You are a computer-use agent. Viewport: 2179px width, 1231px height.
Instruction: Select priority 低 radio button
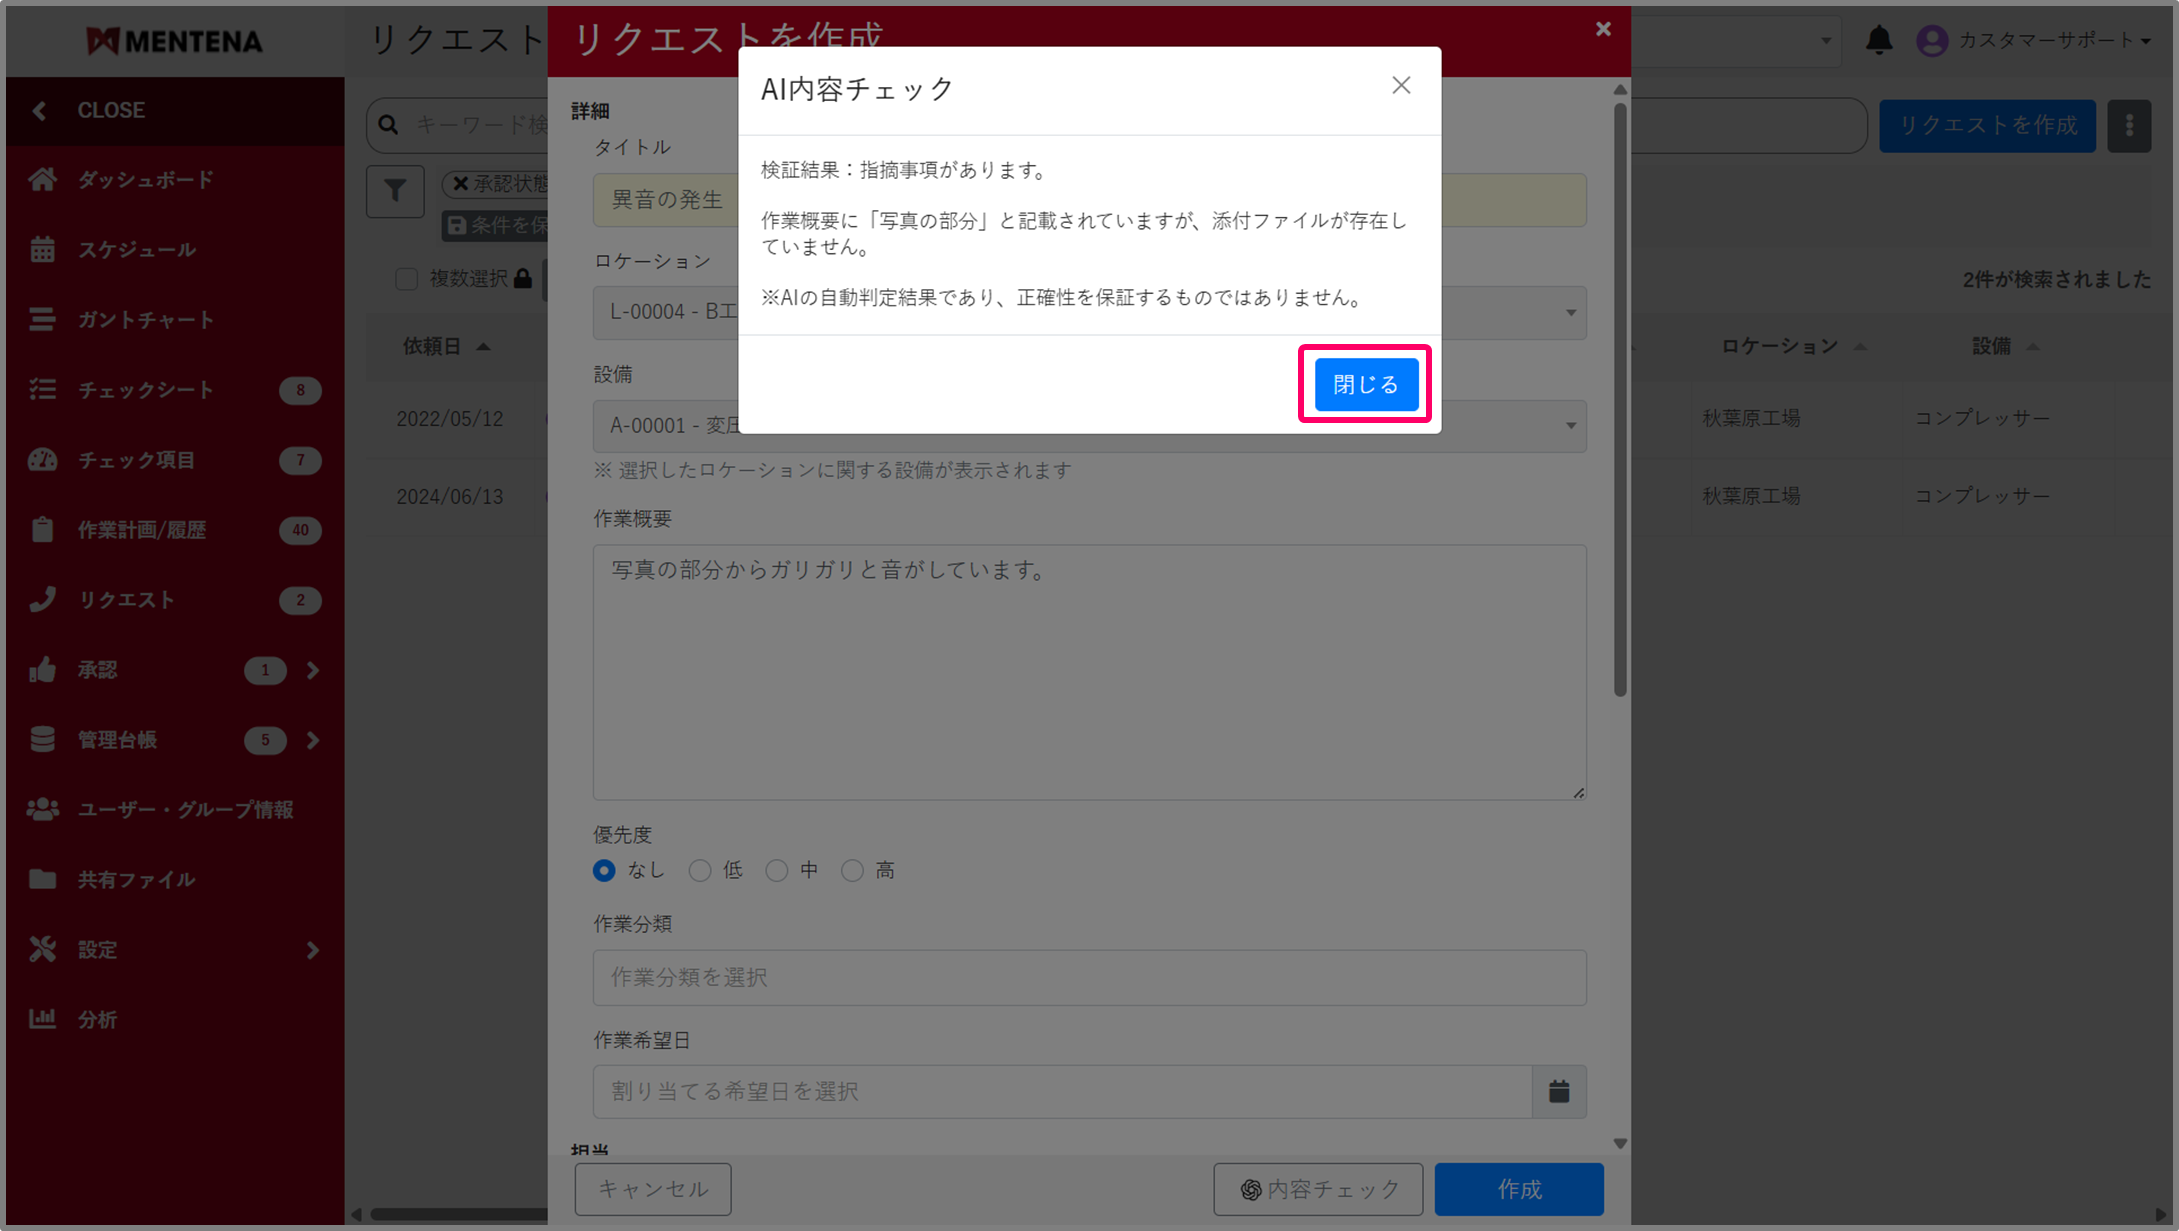700,871
